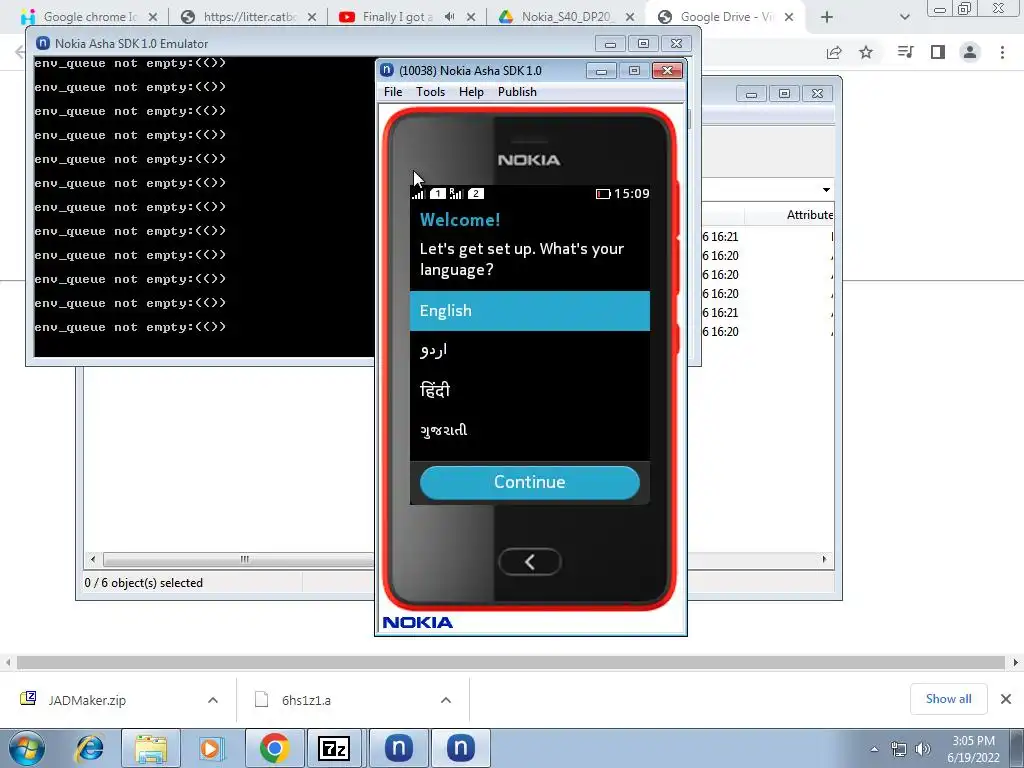The height and width of the screenshot is (768, 1024).
Task: Tap the phone's hardware back key
Action: [530, 562]
